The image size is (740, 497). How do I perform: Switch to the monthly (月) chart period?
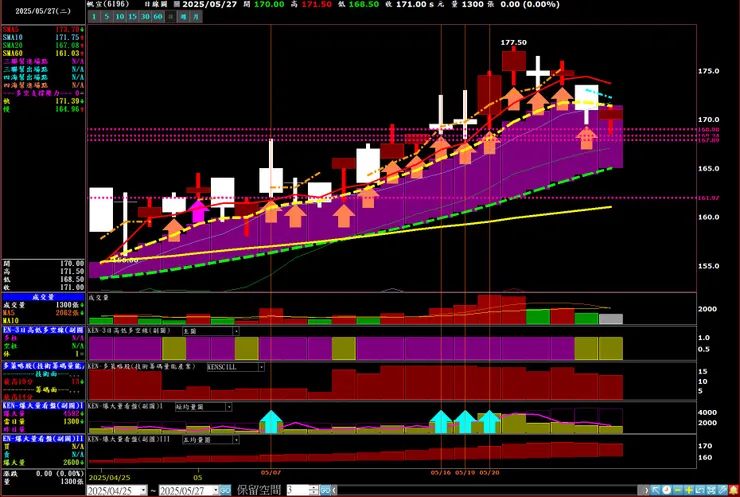coord(196,17)
